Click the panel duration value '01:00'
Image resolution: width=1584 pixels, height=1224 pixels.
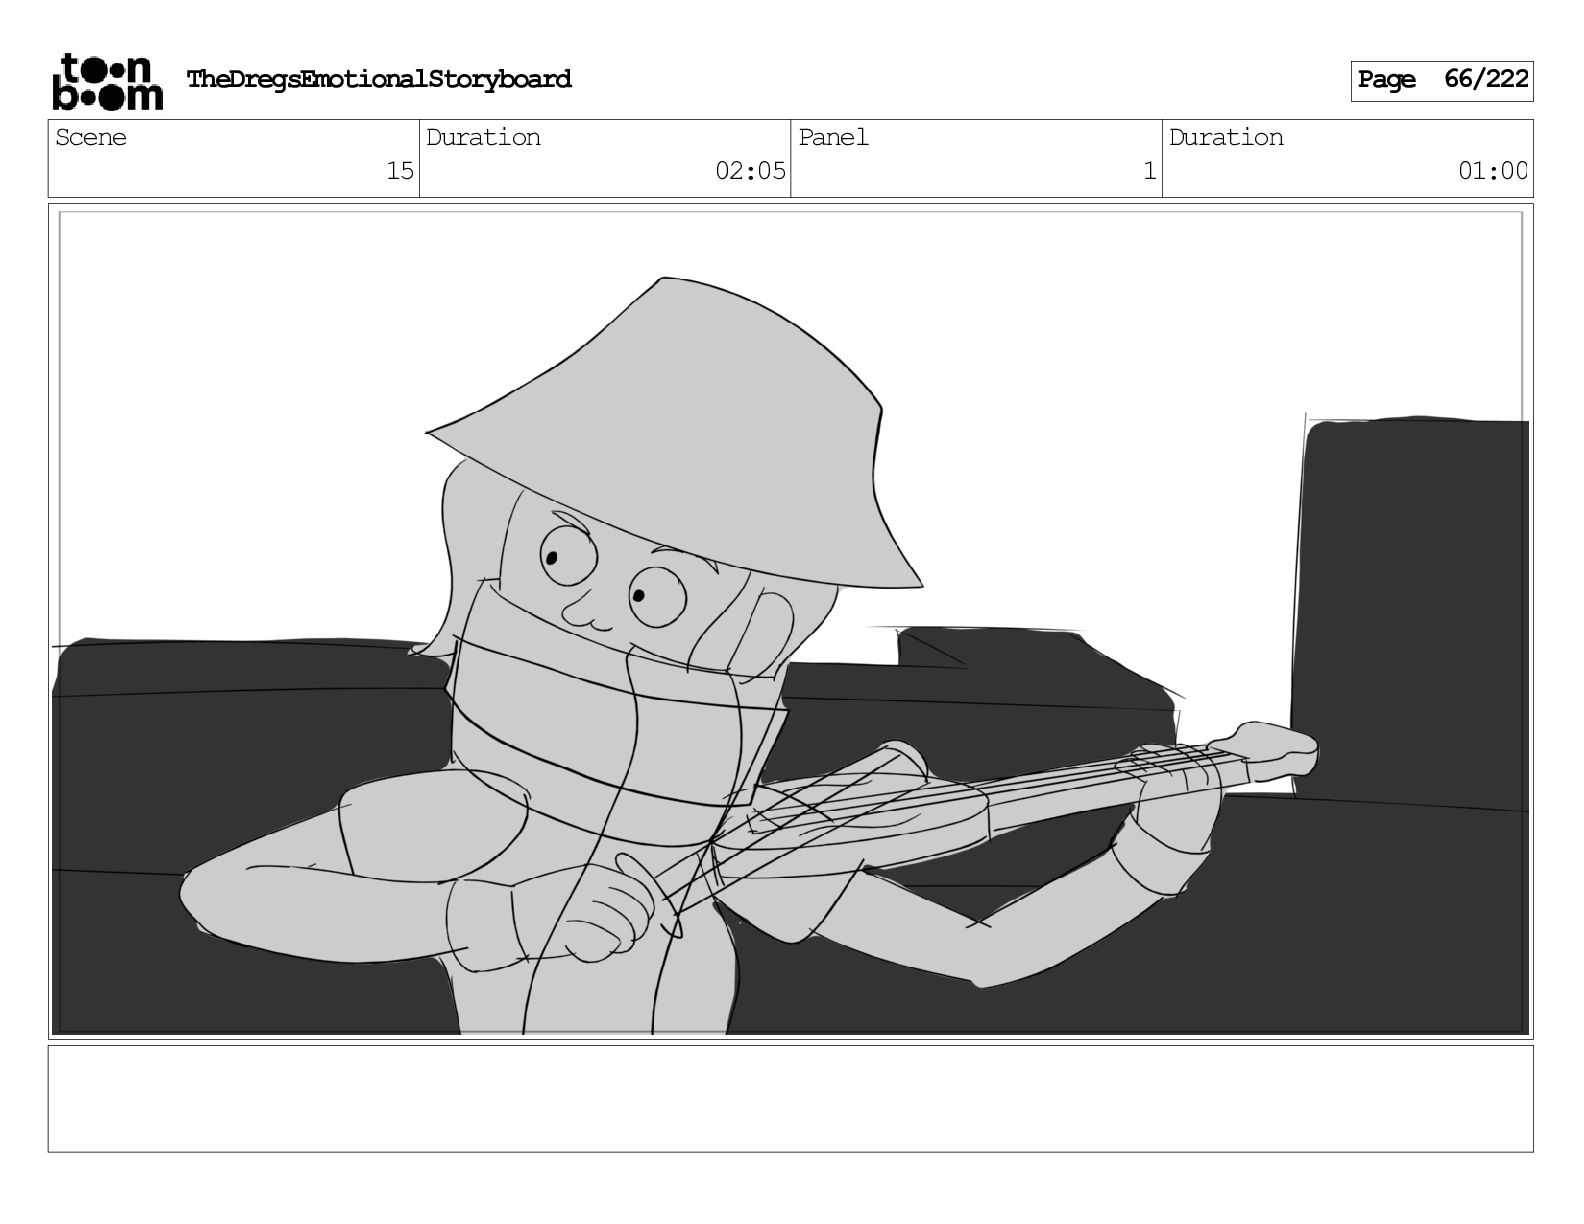[1492, 171]
